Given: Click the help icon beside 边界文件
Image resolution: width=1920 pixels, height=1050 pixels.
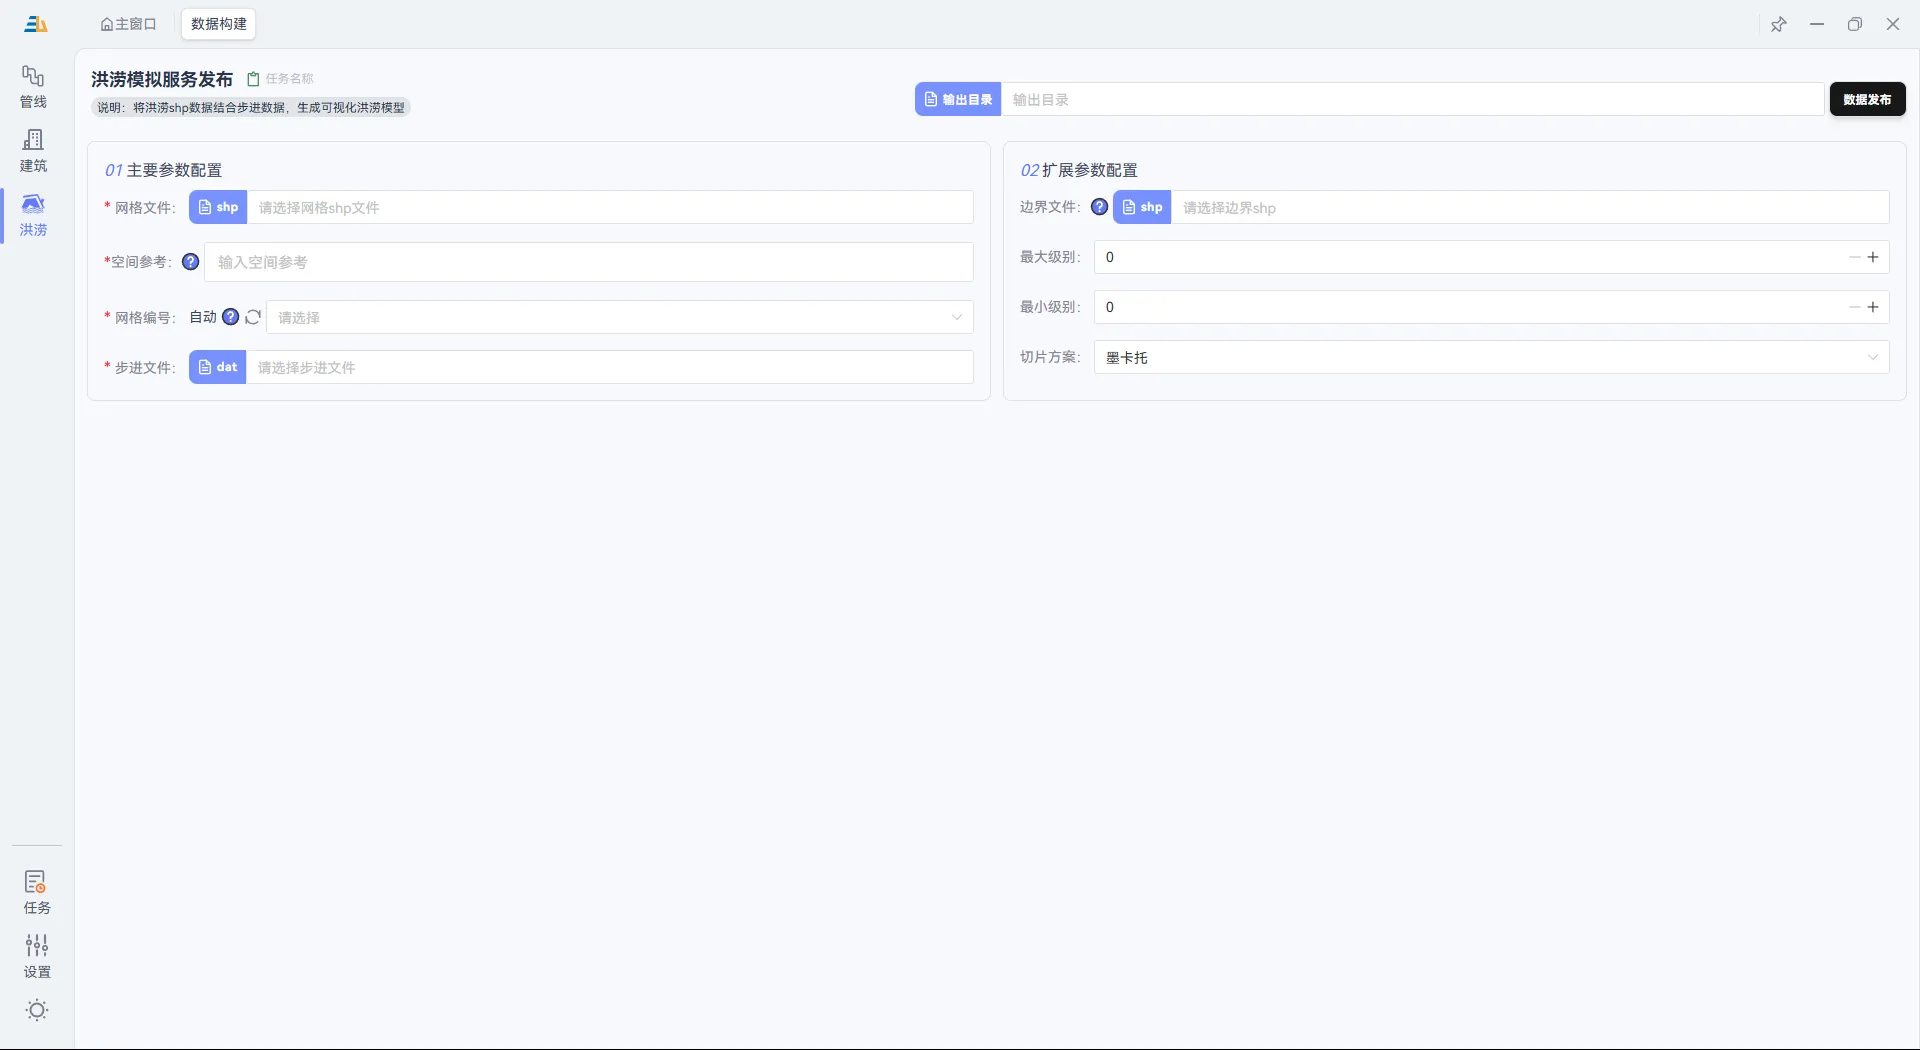Looking at the screenshot, I should pyautogui.click(x=1099, y=207).
